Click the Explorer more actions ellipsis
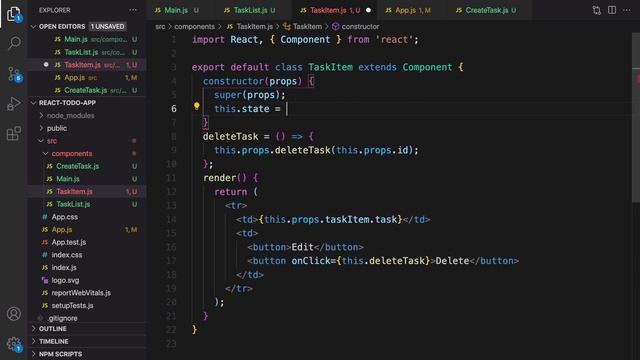The image size is (640, 360). tap(133, 10)
